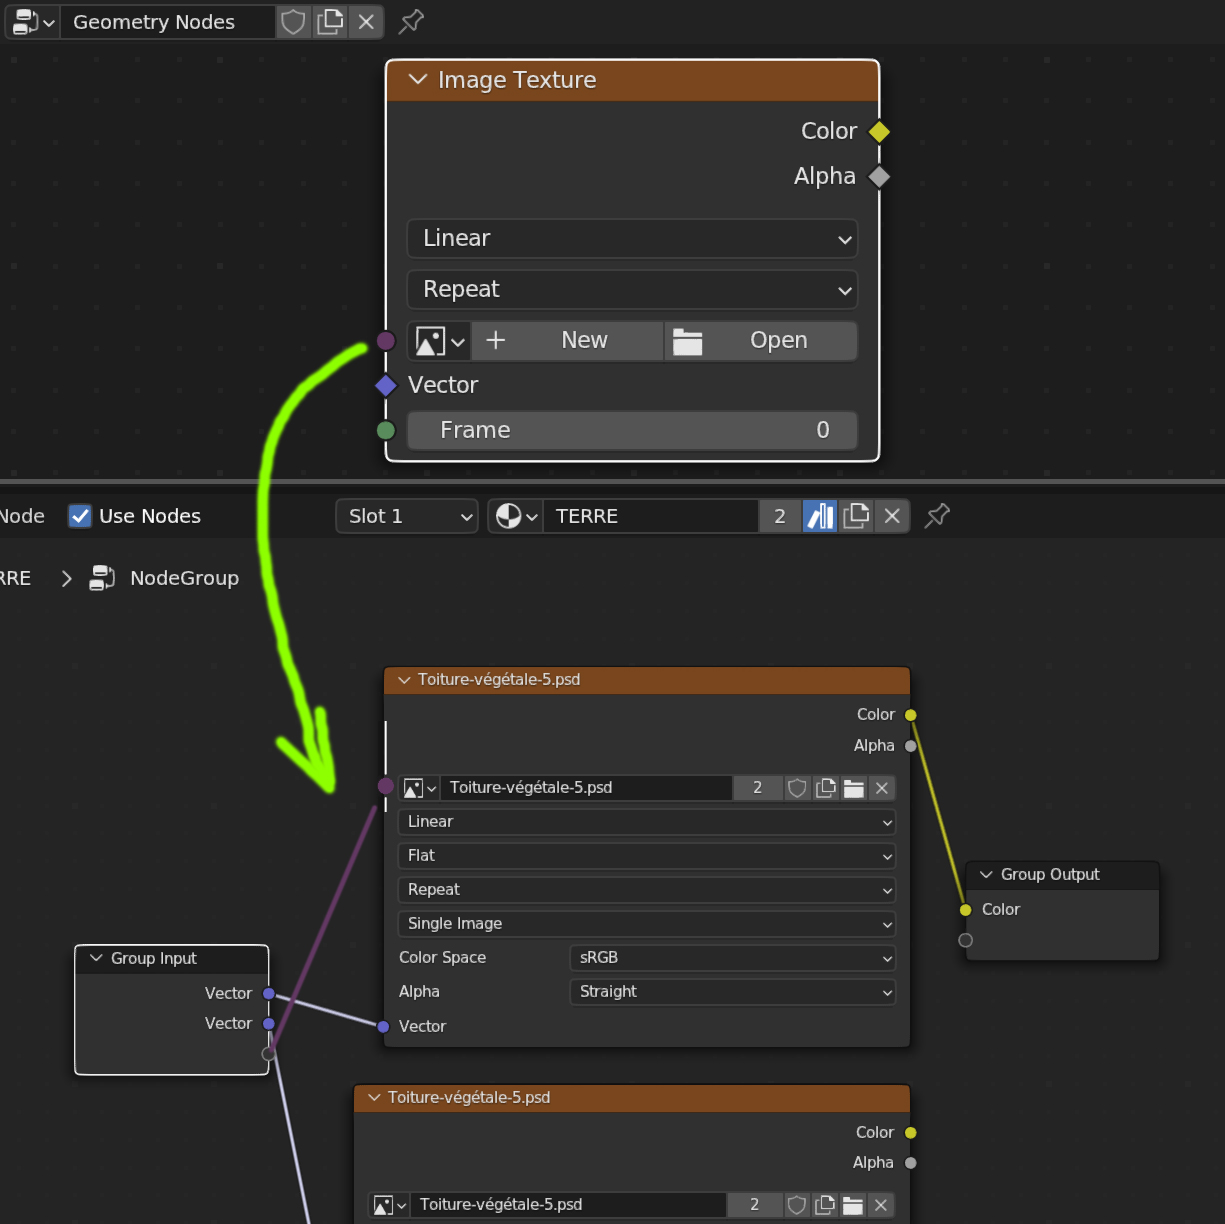Click the empty output socket of Group Input
The height and width of the screenshot is (1224, 1225).
269,1054
